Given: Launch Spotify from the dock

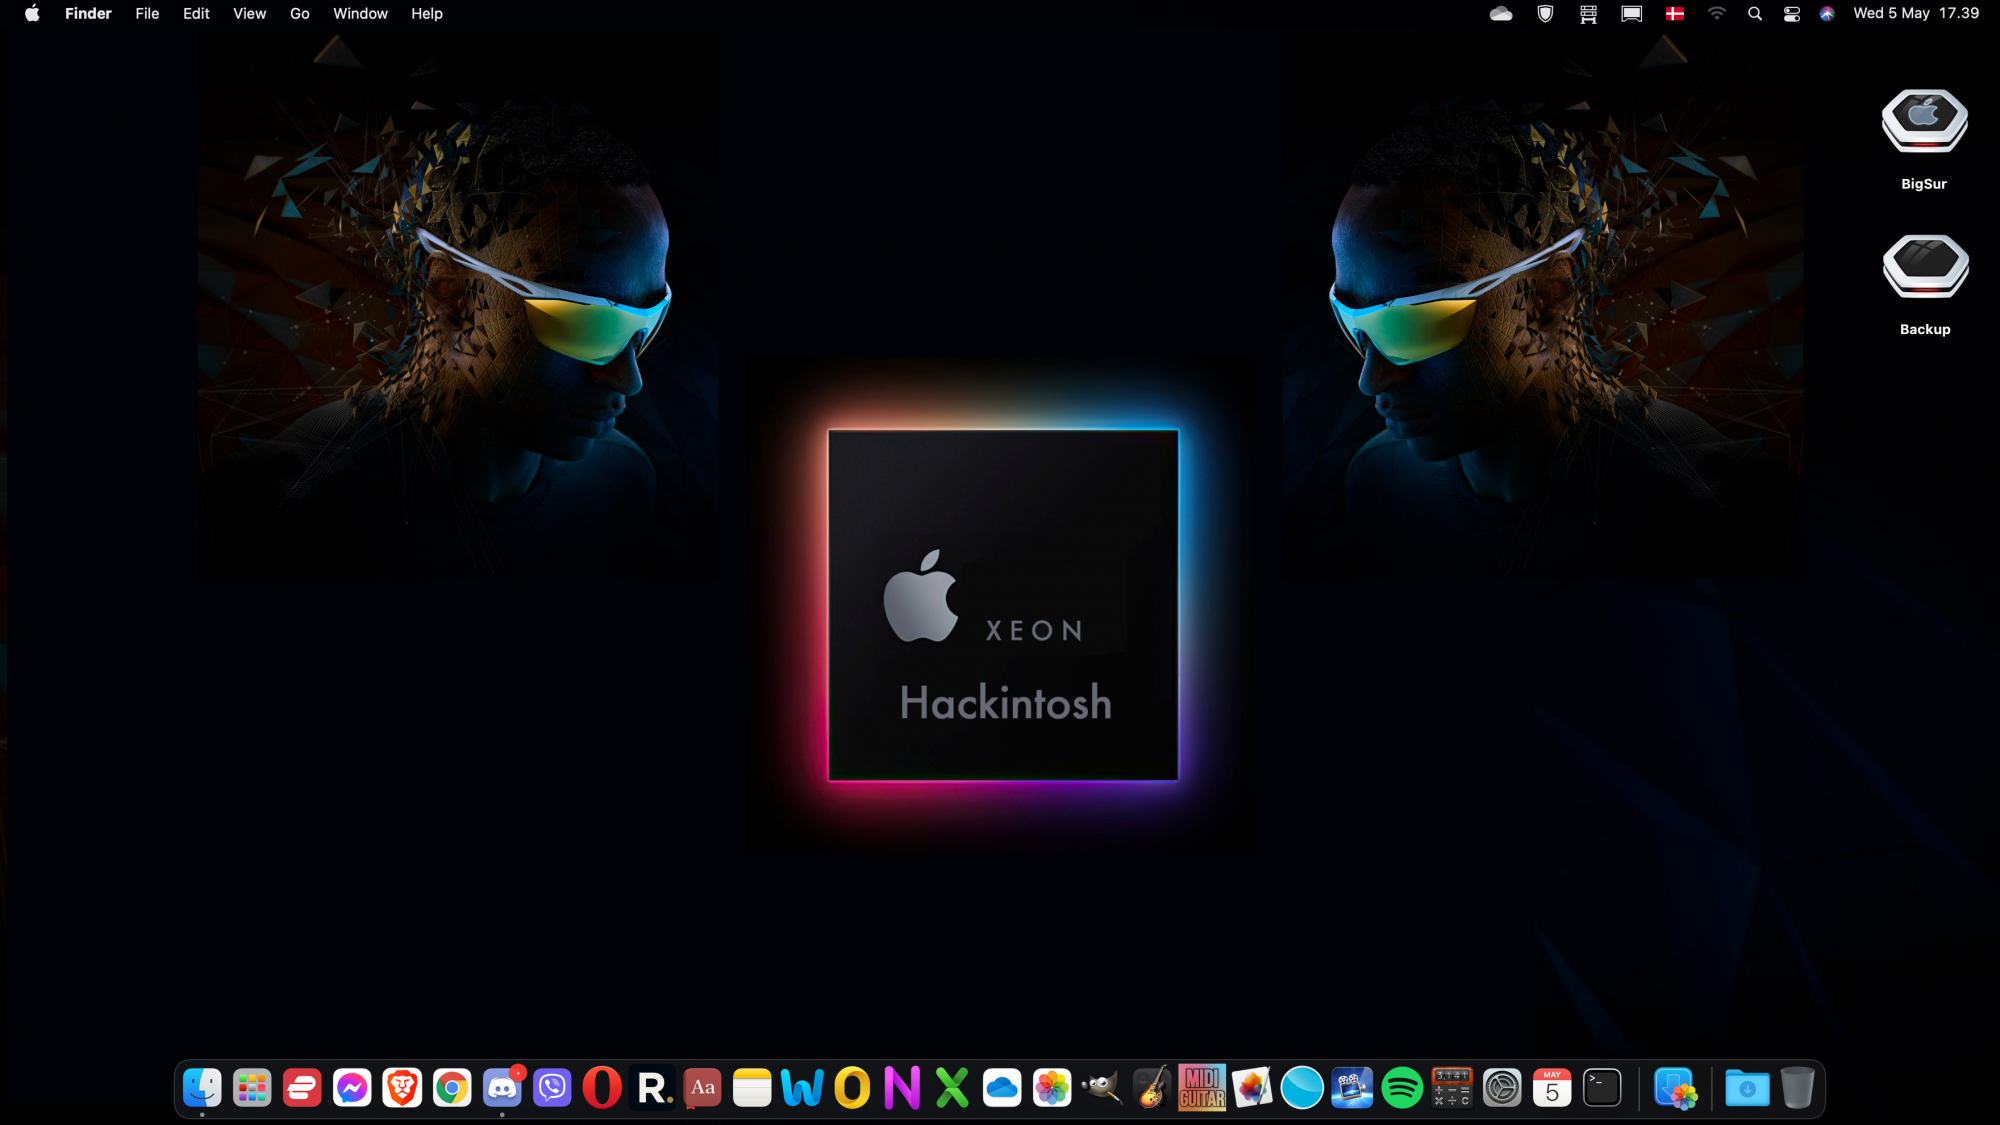Looking at the screenshot, I should tap(1402, 1088).
